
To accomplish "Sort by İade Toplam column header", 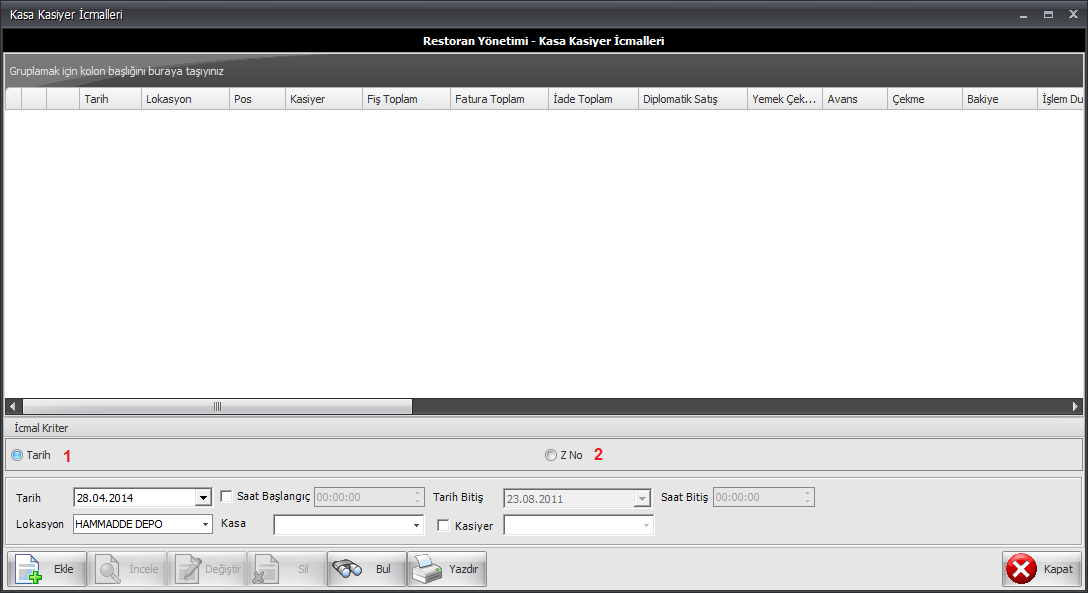I will click(593, 99).
